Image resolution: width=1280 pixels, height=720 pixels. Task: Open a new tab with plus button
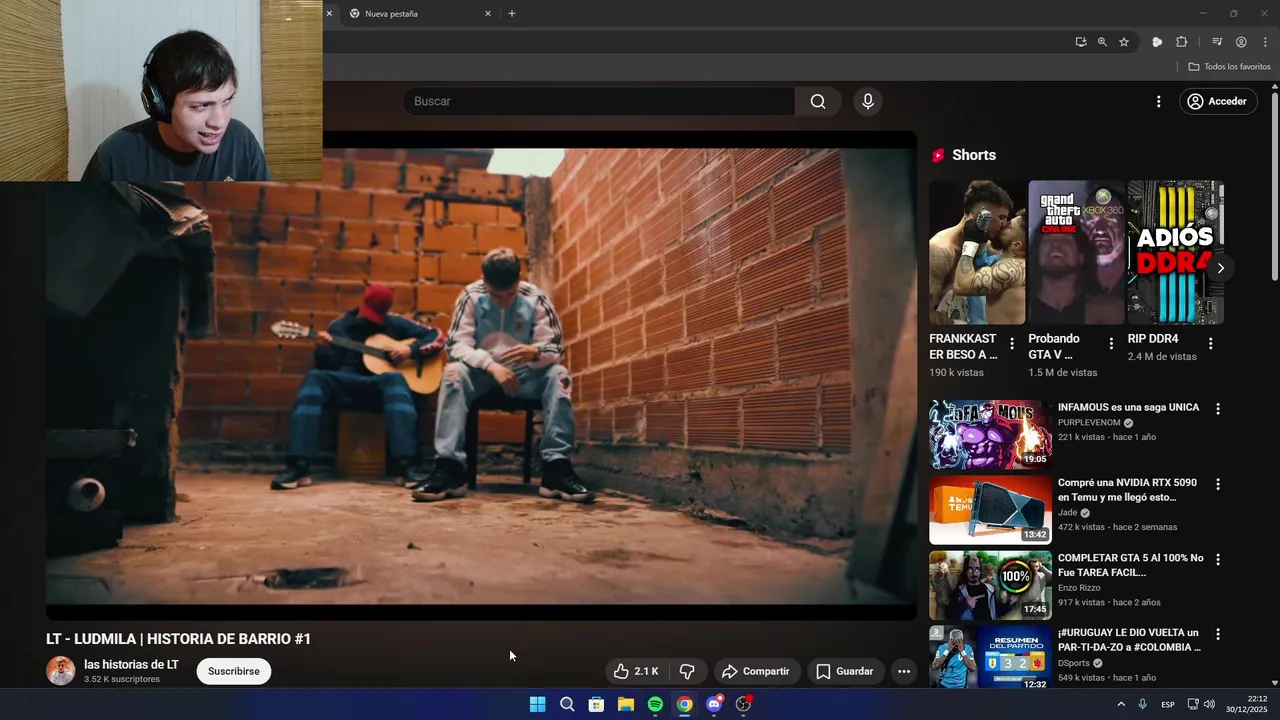tap(512, 14)
